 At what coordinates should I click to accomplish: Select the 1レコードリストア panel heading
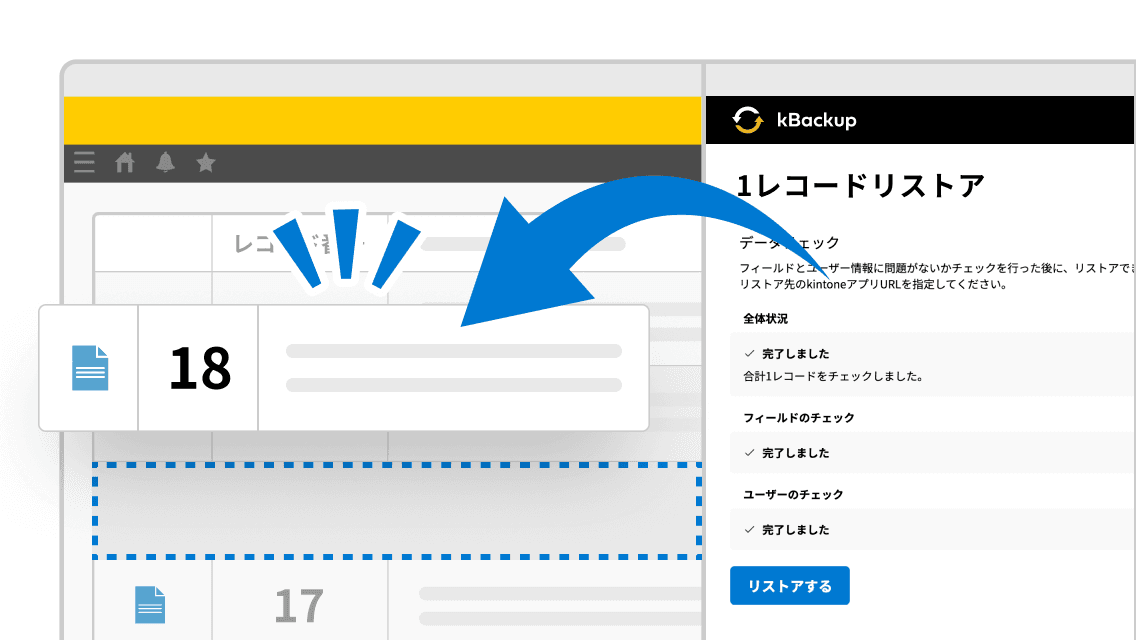coord(858,184)
